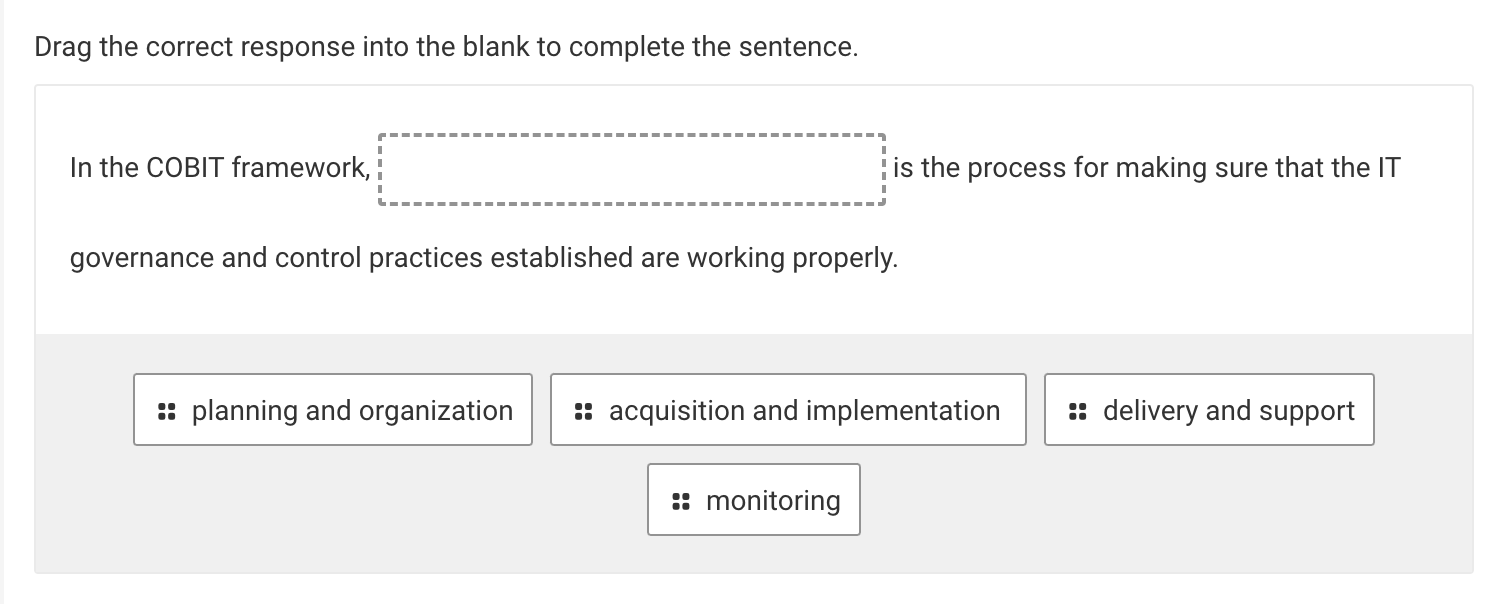Viewport: 1508px width, 604px height.
Task: Select the 'monitoring' answer option
Action: (754, 500)
